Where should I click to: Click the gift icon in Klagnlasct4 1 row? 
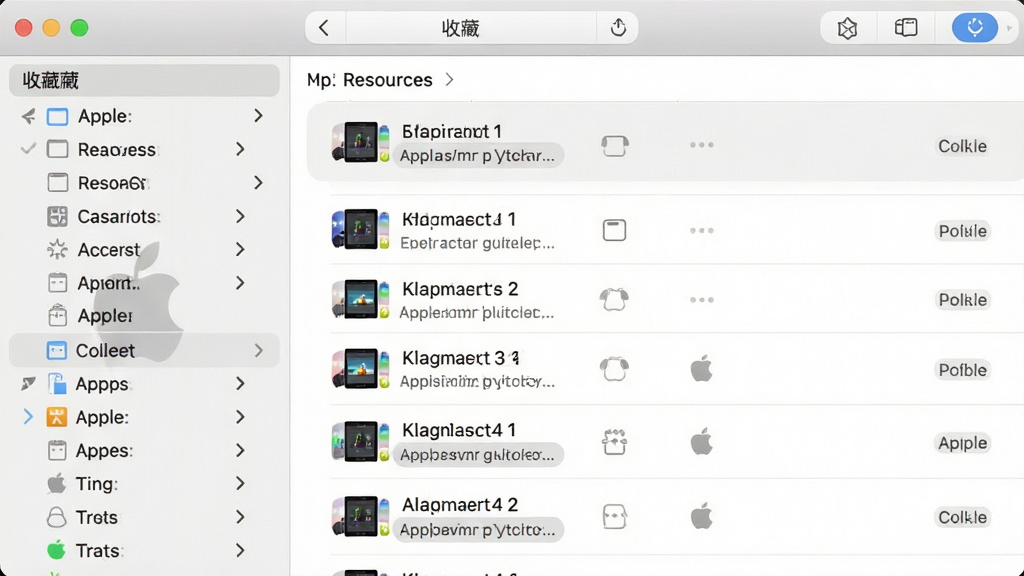point(615,442)
